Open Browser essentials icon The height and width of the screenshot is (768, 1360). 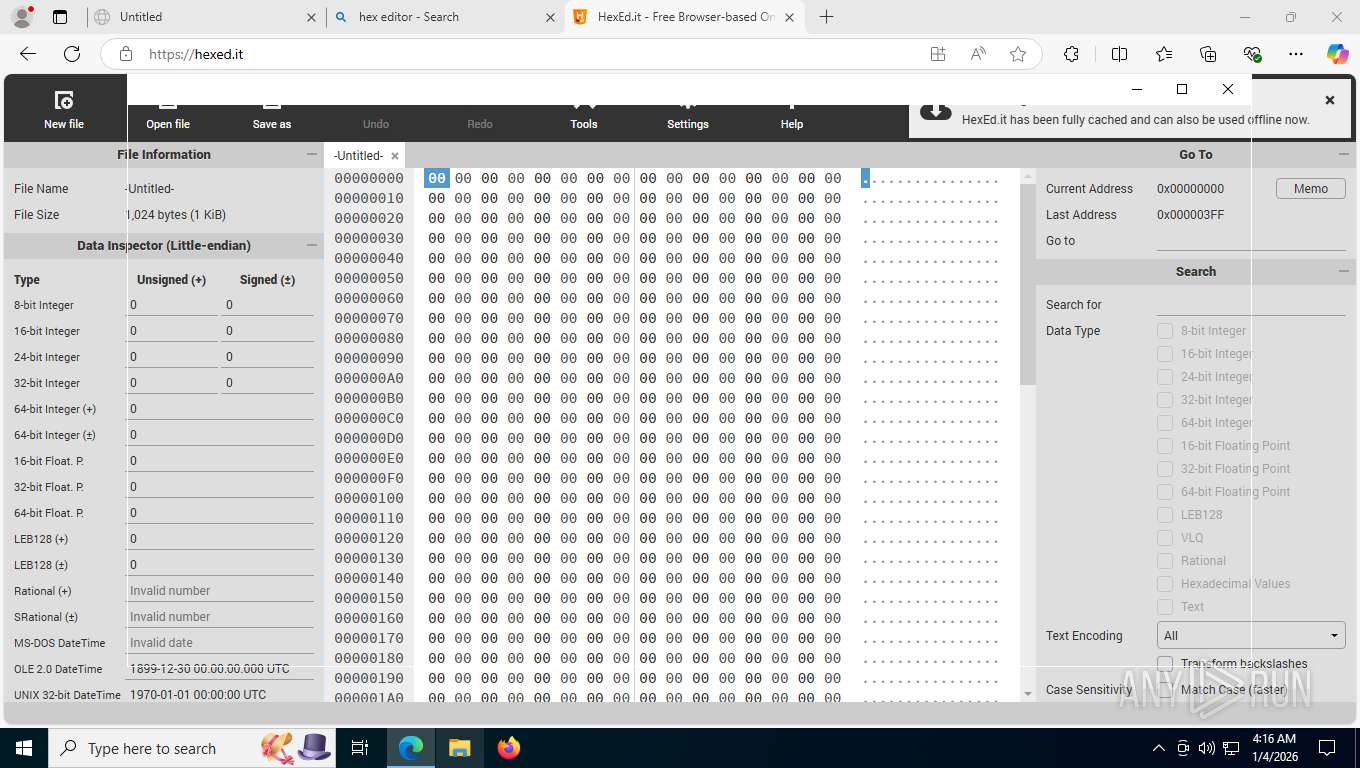pos(1252,54)
